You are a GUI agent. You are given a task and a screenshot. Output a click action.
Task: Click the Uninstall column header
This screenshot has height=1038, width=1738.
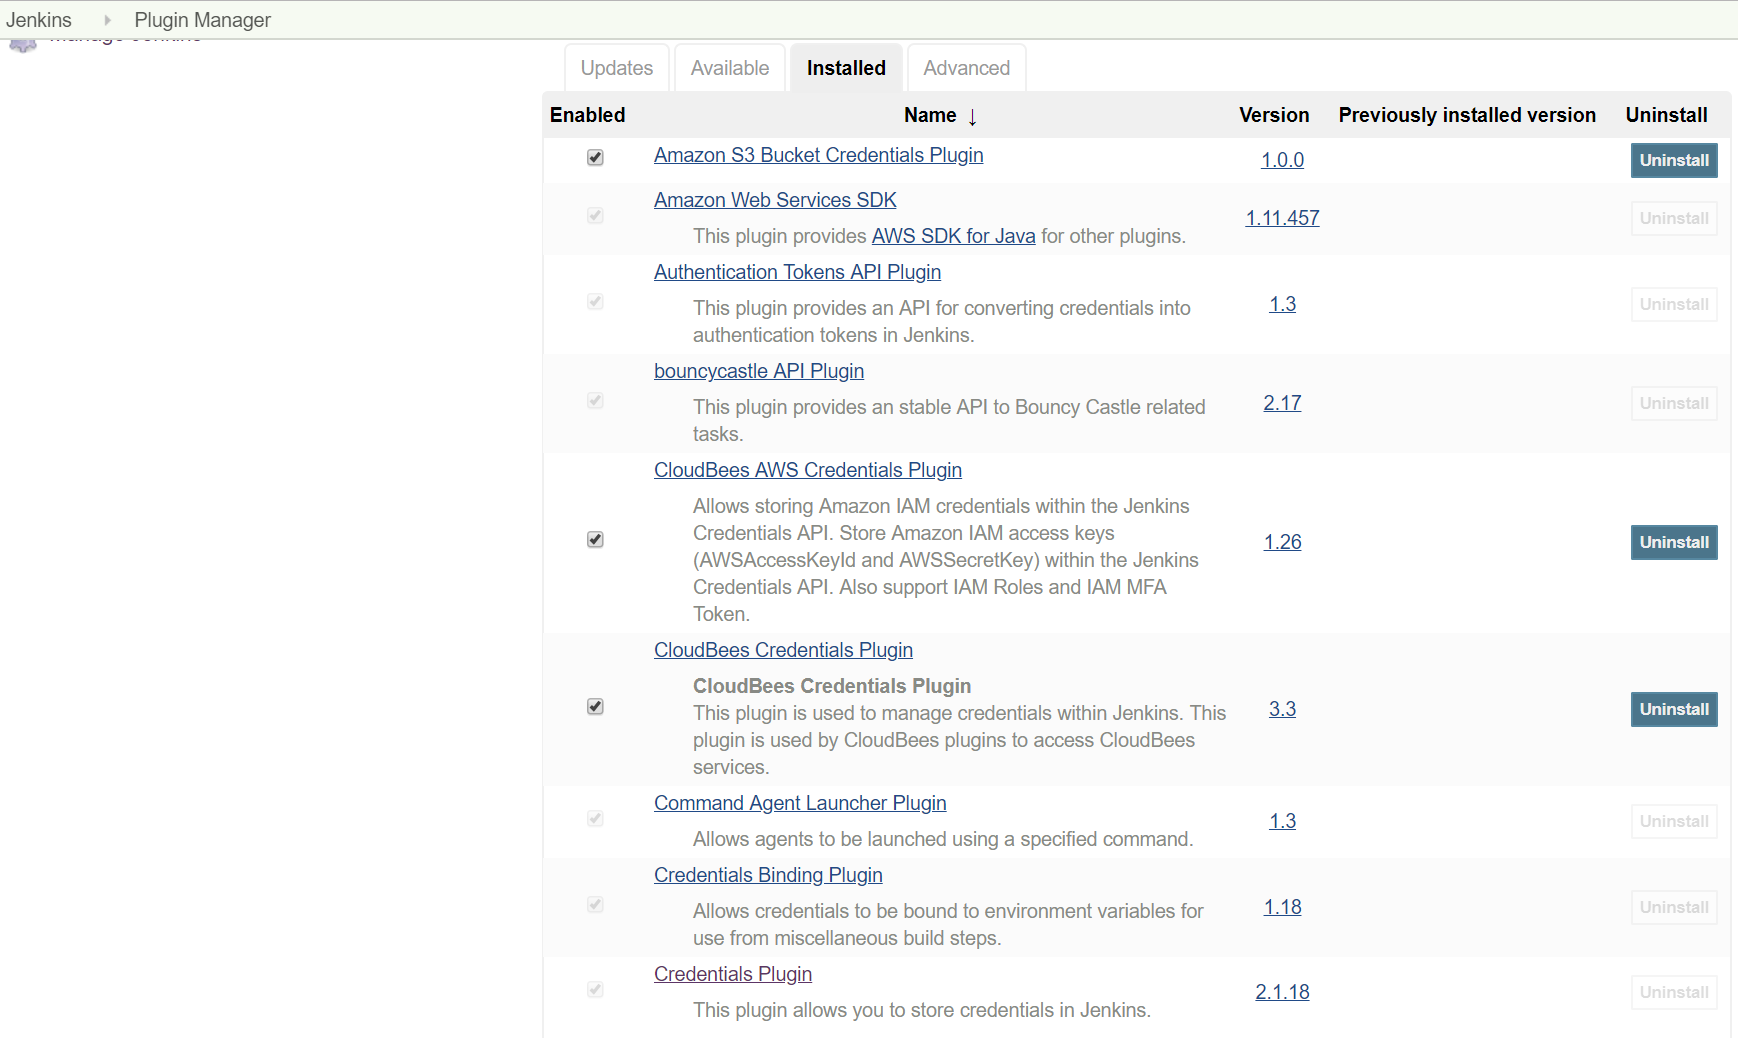pos(1666,115)
